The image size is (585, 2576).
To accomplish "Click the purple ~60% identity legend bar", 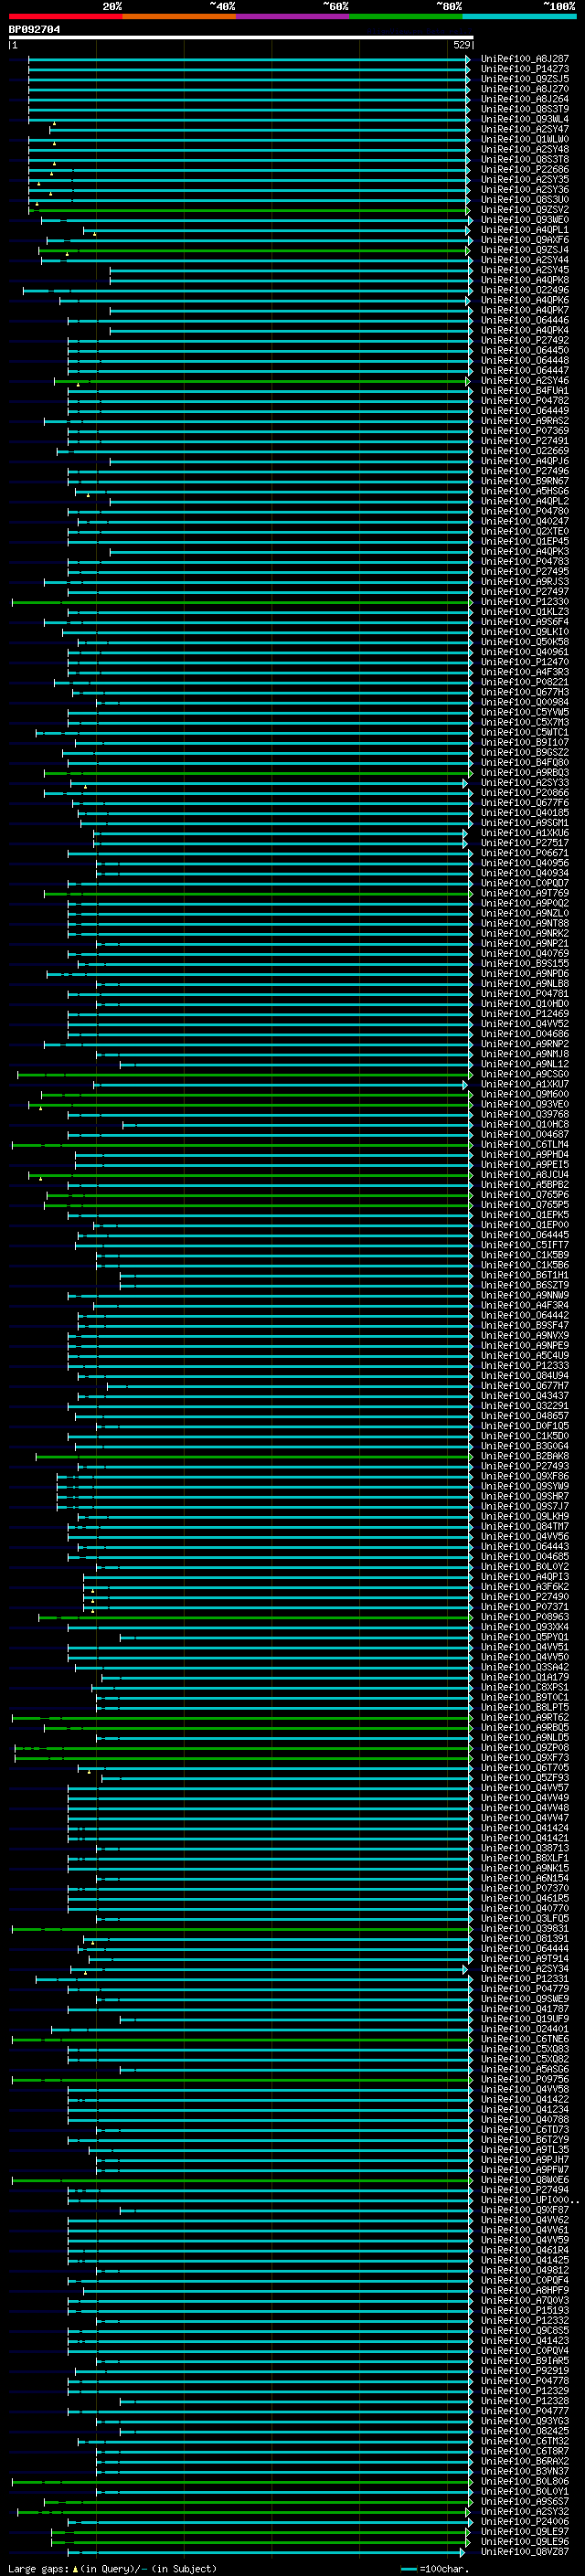I will point(293,17).
